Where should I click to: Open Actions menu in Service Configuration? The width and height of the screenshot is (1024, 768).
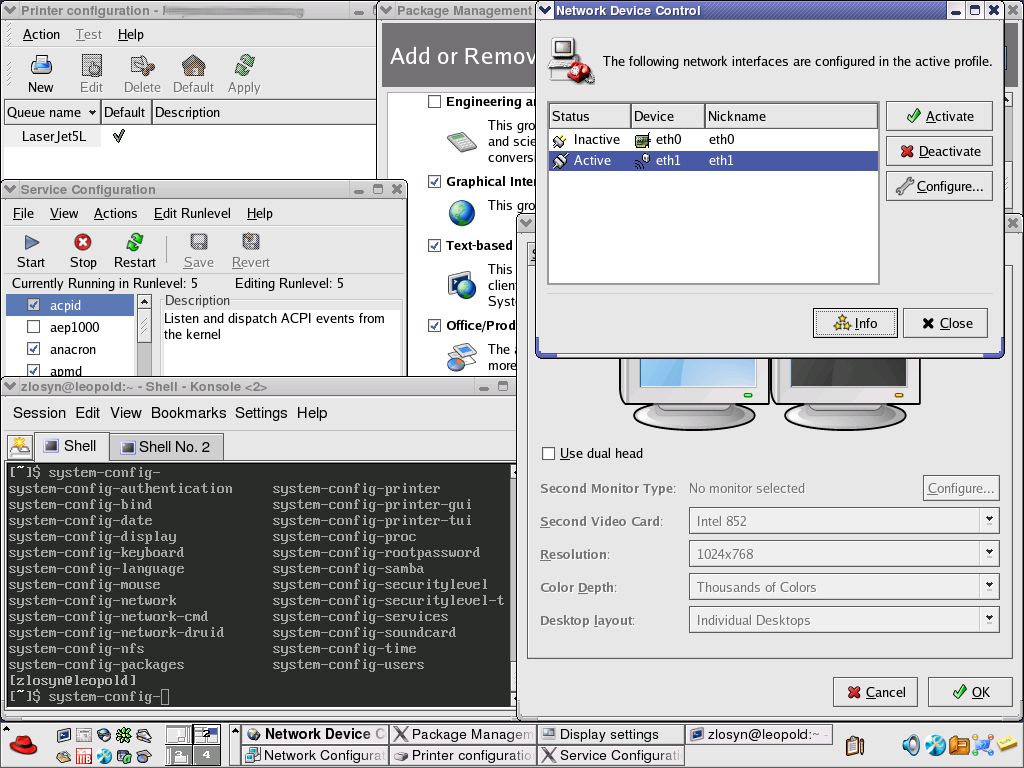click(x=115, y=214)
